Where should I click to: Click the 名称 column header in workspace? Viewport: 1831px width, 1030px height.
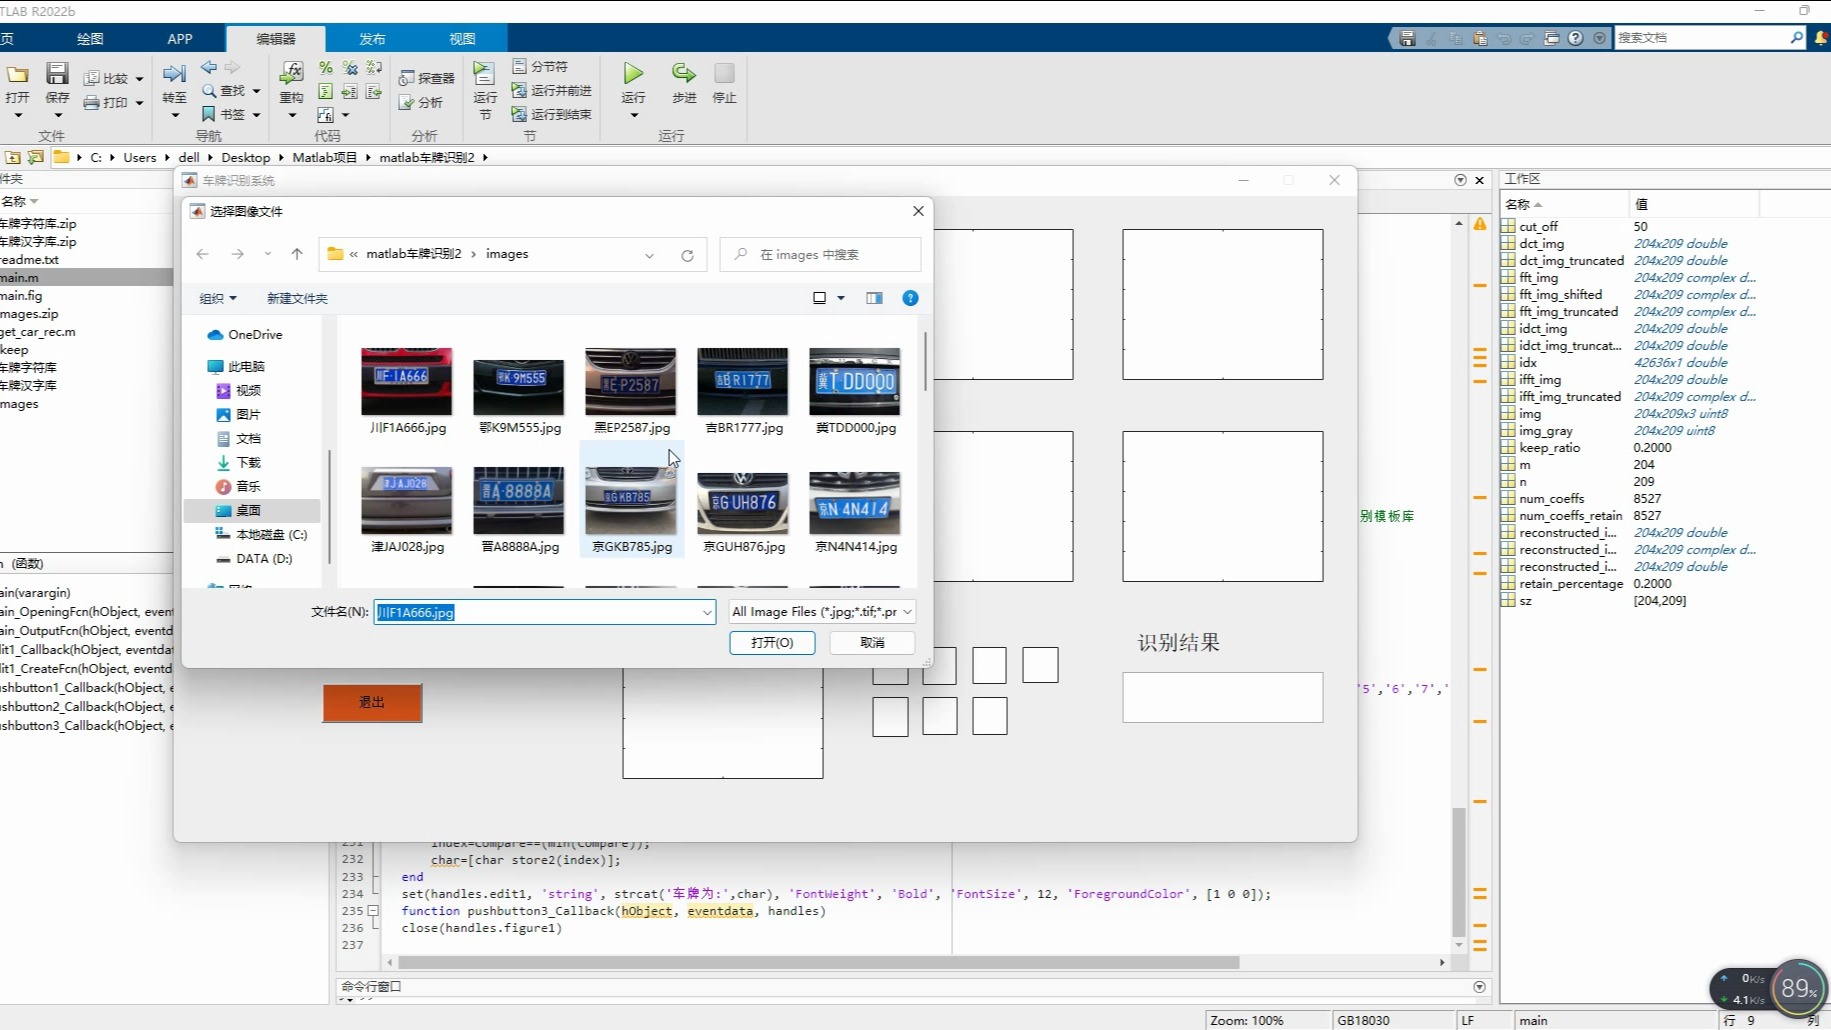click(1566, 204)
